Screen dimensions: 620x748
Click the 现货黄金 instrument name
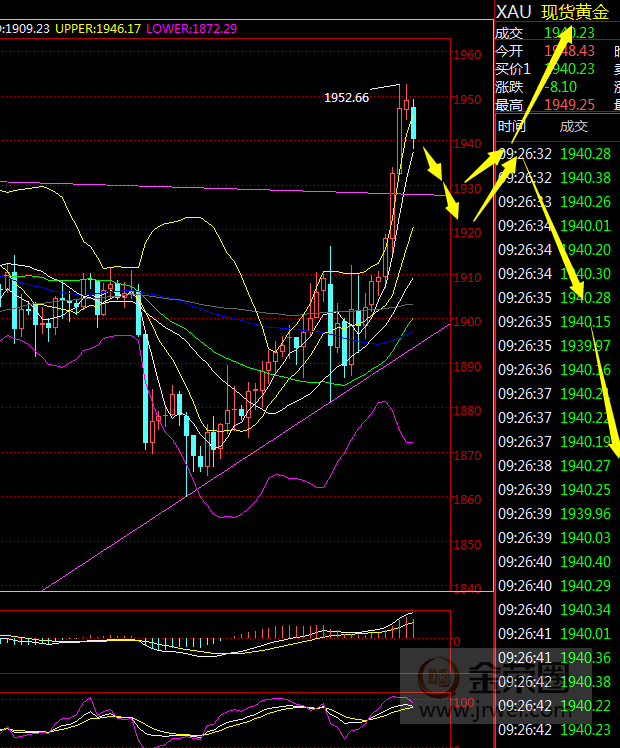[x=575, y=12]
